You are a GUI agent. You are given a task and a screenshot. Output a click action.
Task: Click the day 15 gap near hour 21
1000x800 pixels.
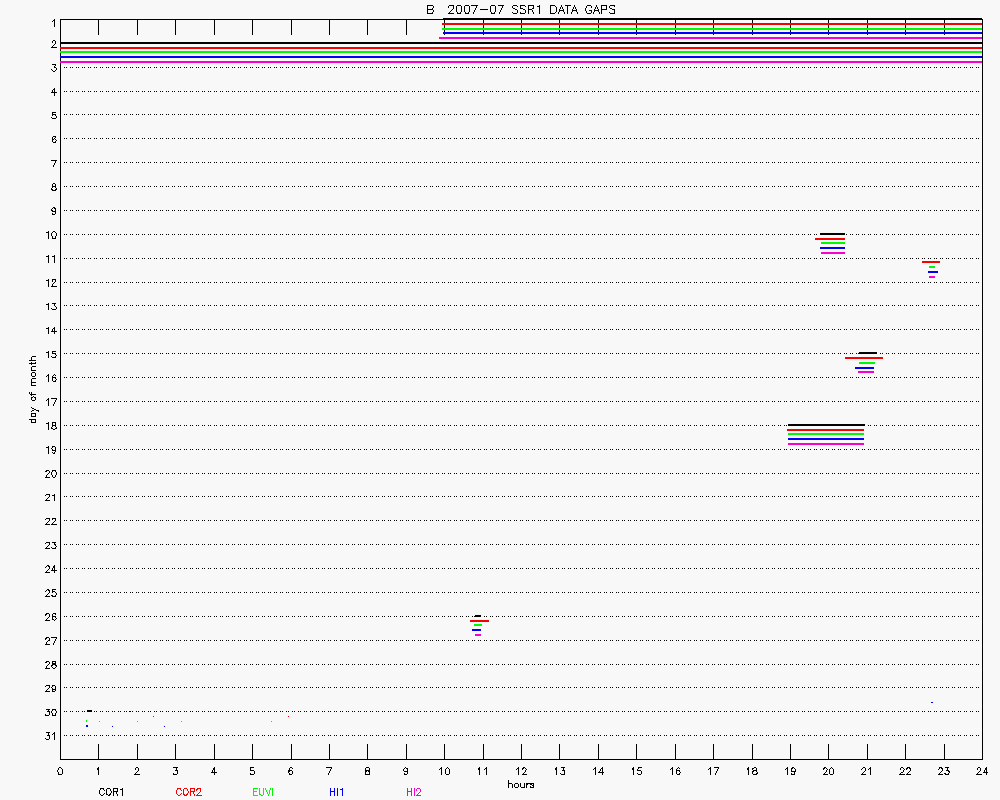coord(865,362)
